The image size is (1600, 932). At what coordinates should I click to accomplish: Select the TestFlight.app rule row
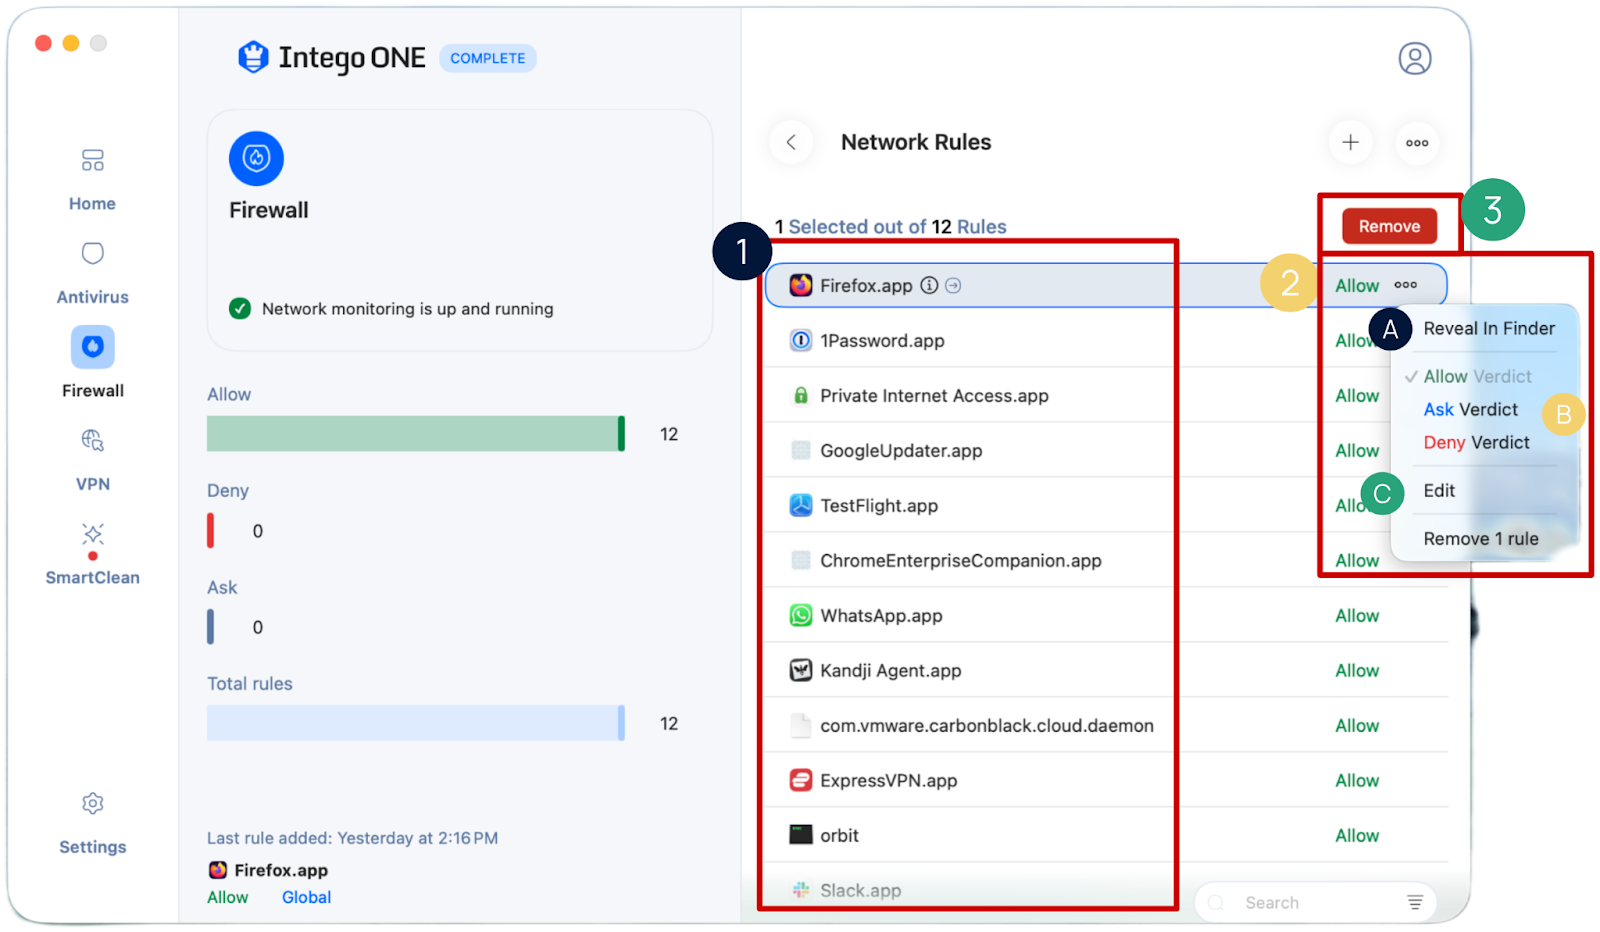(x=1106, y=505)
